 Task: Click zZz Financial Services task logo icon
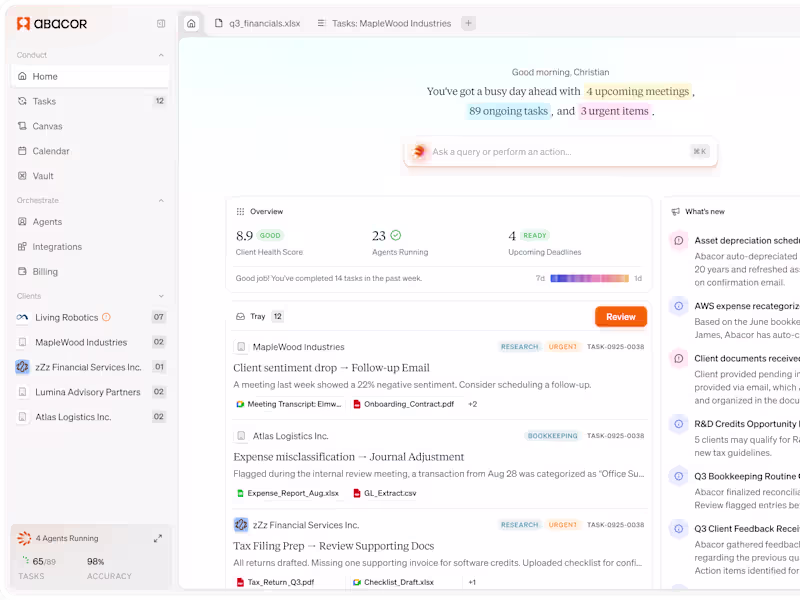(241, 525)
